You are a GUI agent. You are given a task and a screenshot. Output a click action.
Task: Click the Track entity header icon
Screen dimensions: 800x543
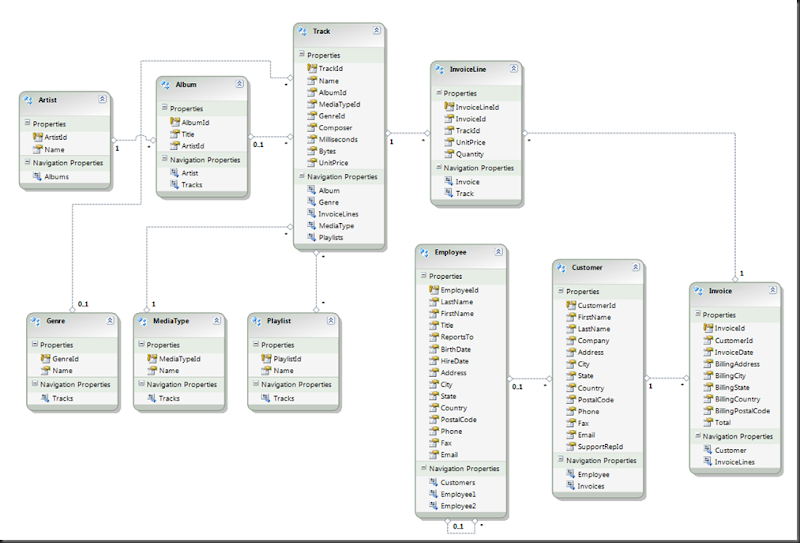[303, 31]
